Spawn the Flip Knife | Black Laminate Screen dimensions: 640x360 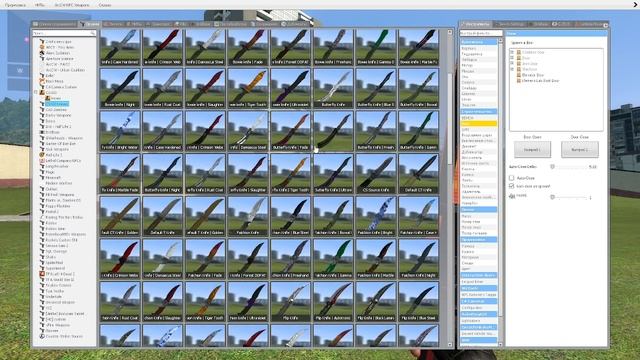[x=376, y=302]
